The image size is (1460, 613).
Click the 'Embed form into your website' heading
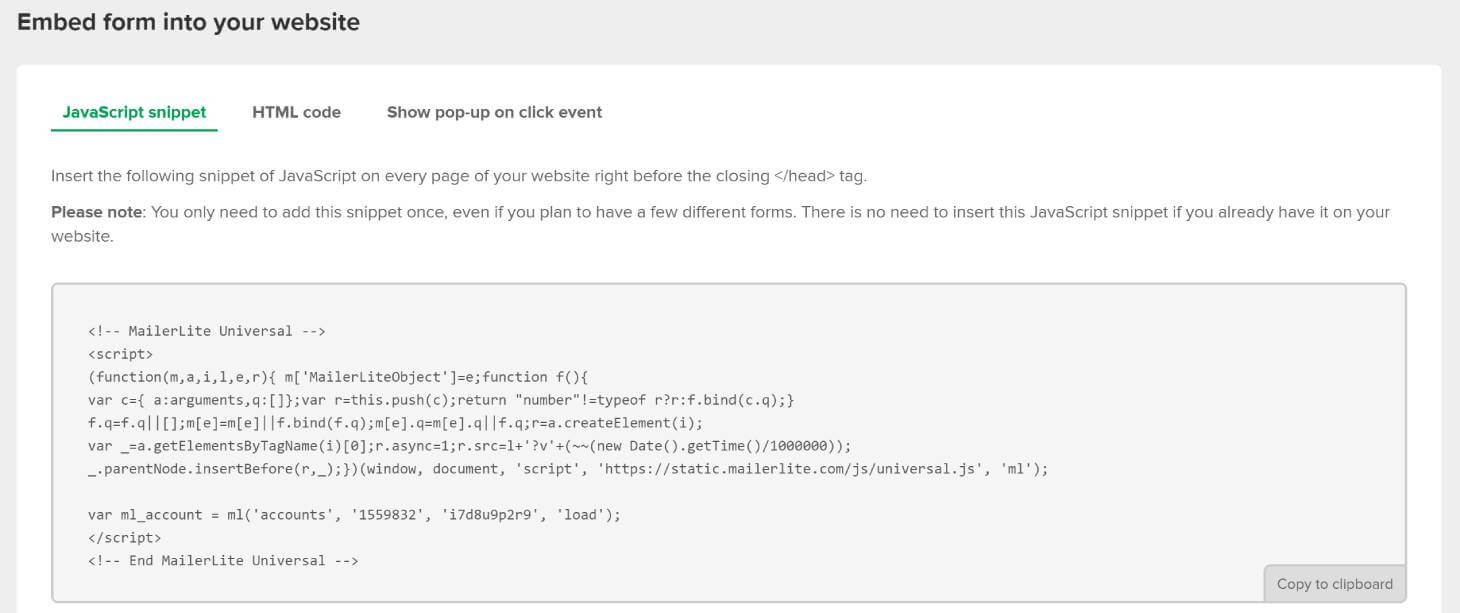coord(188,22)
